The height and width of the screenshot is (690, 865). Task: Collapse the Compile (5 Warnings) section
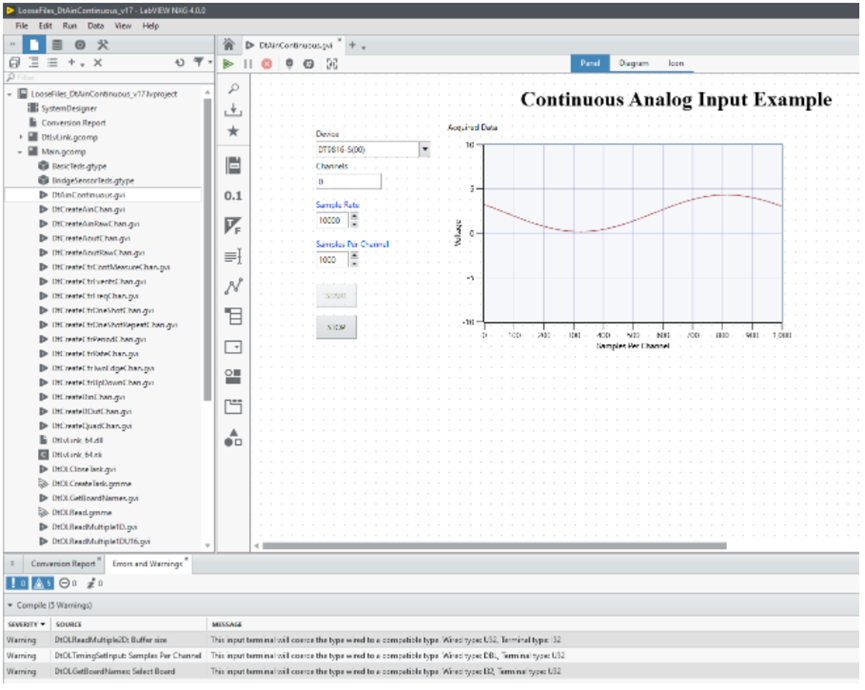pyautogui.click(x=11, y=605)
